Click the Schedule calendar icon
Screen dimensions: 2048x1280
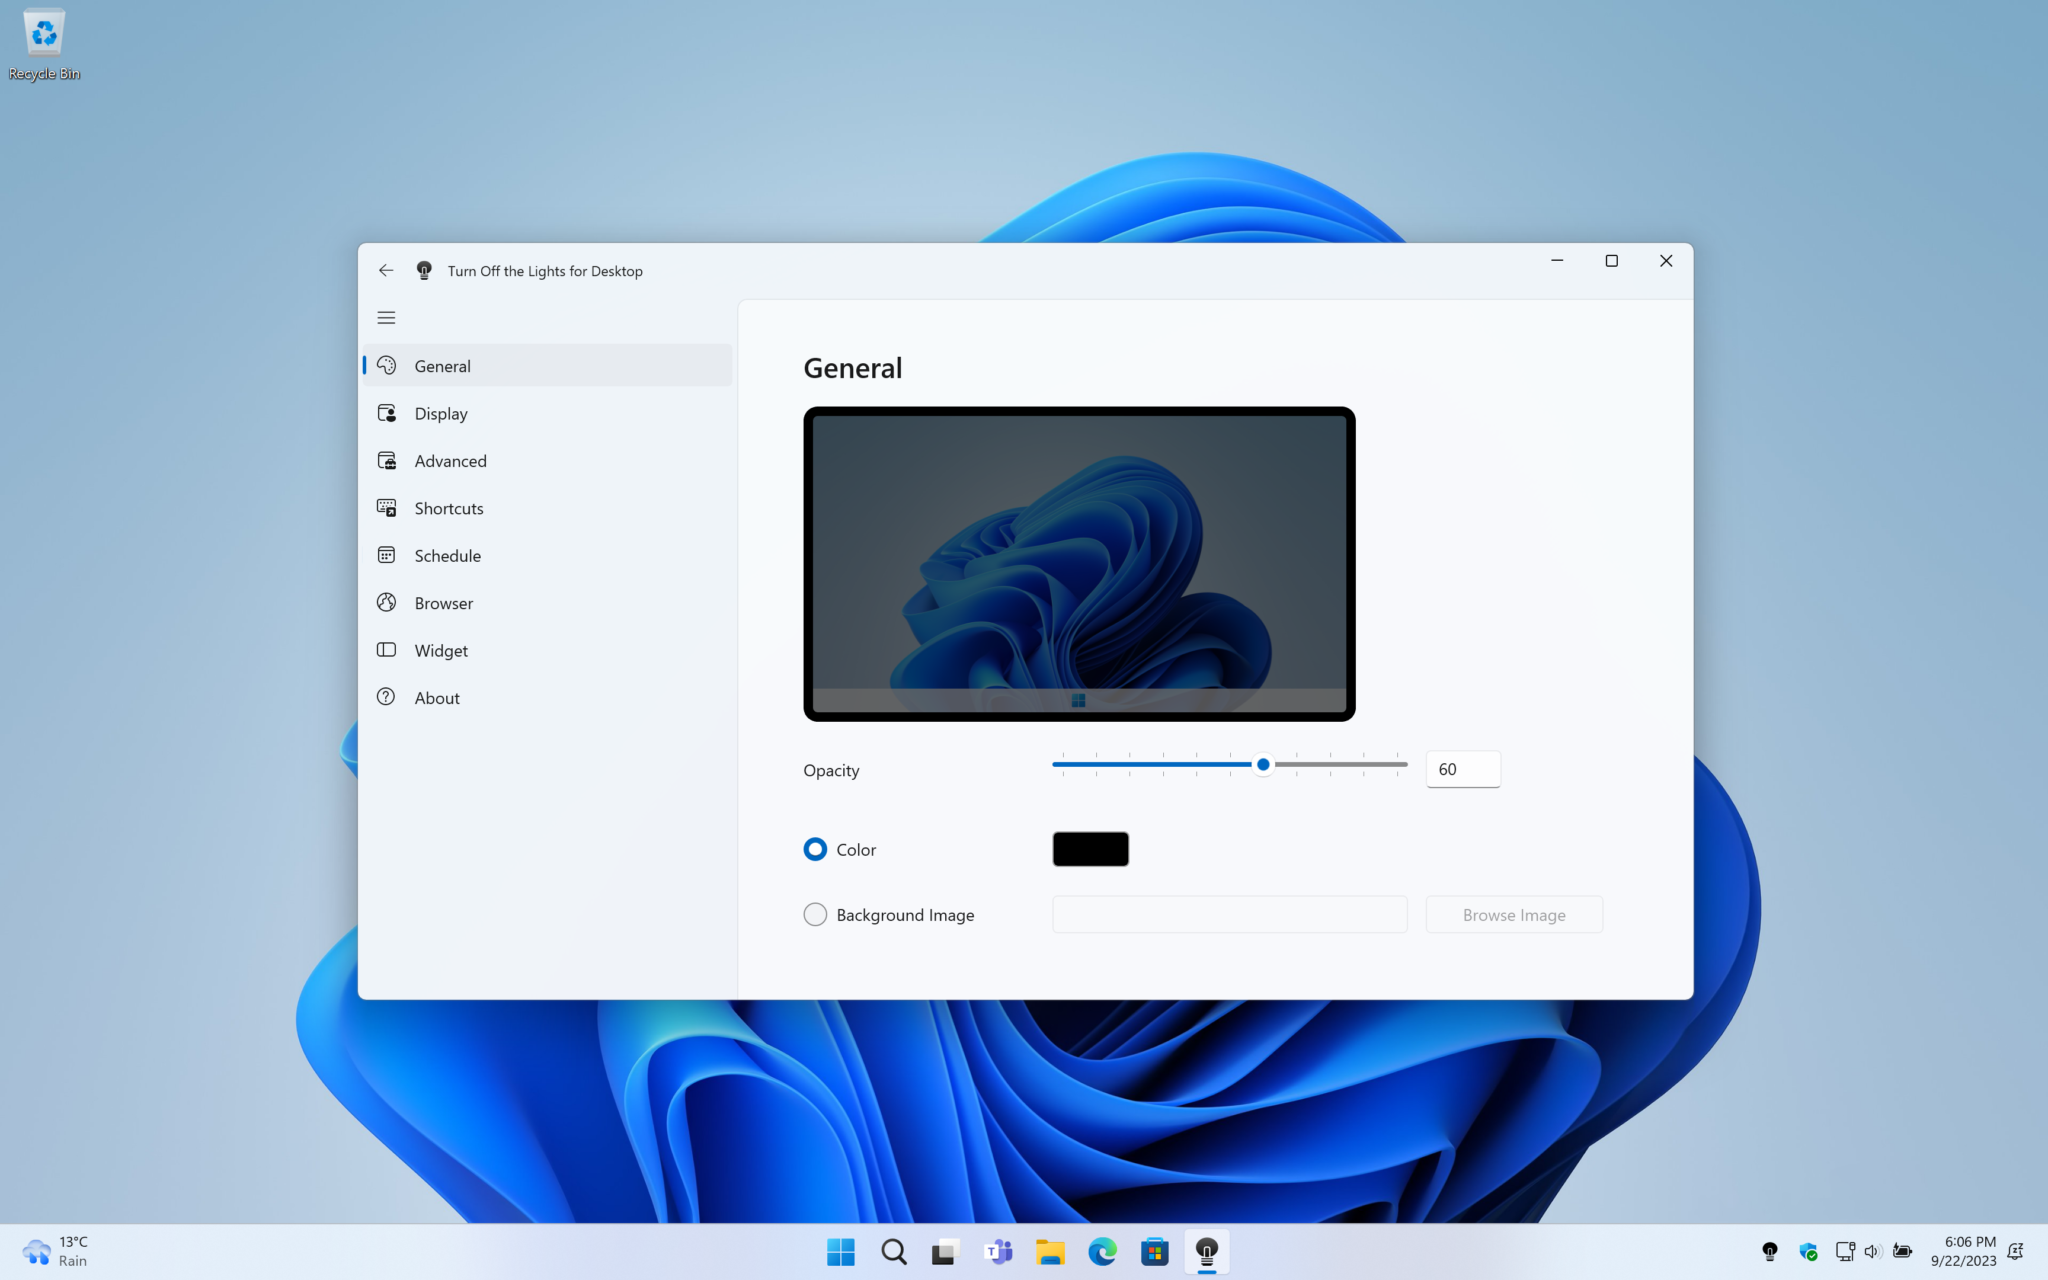click(x=387, y=555)
